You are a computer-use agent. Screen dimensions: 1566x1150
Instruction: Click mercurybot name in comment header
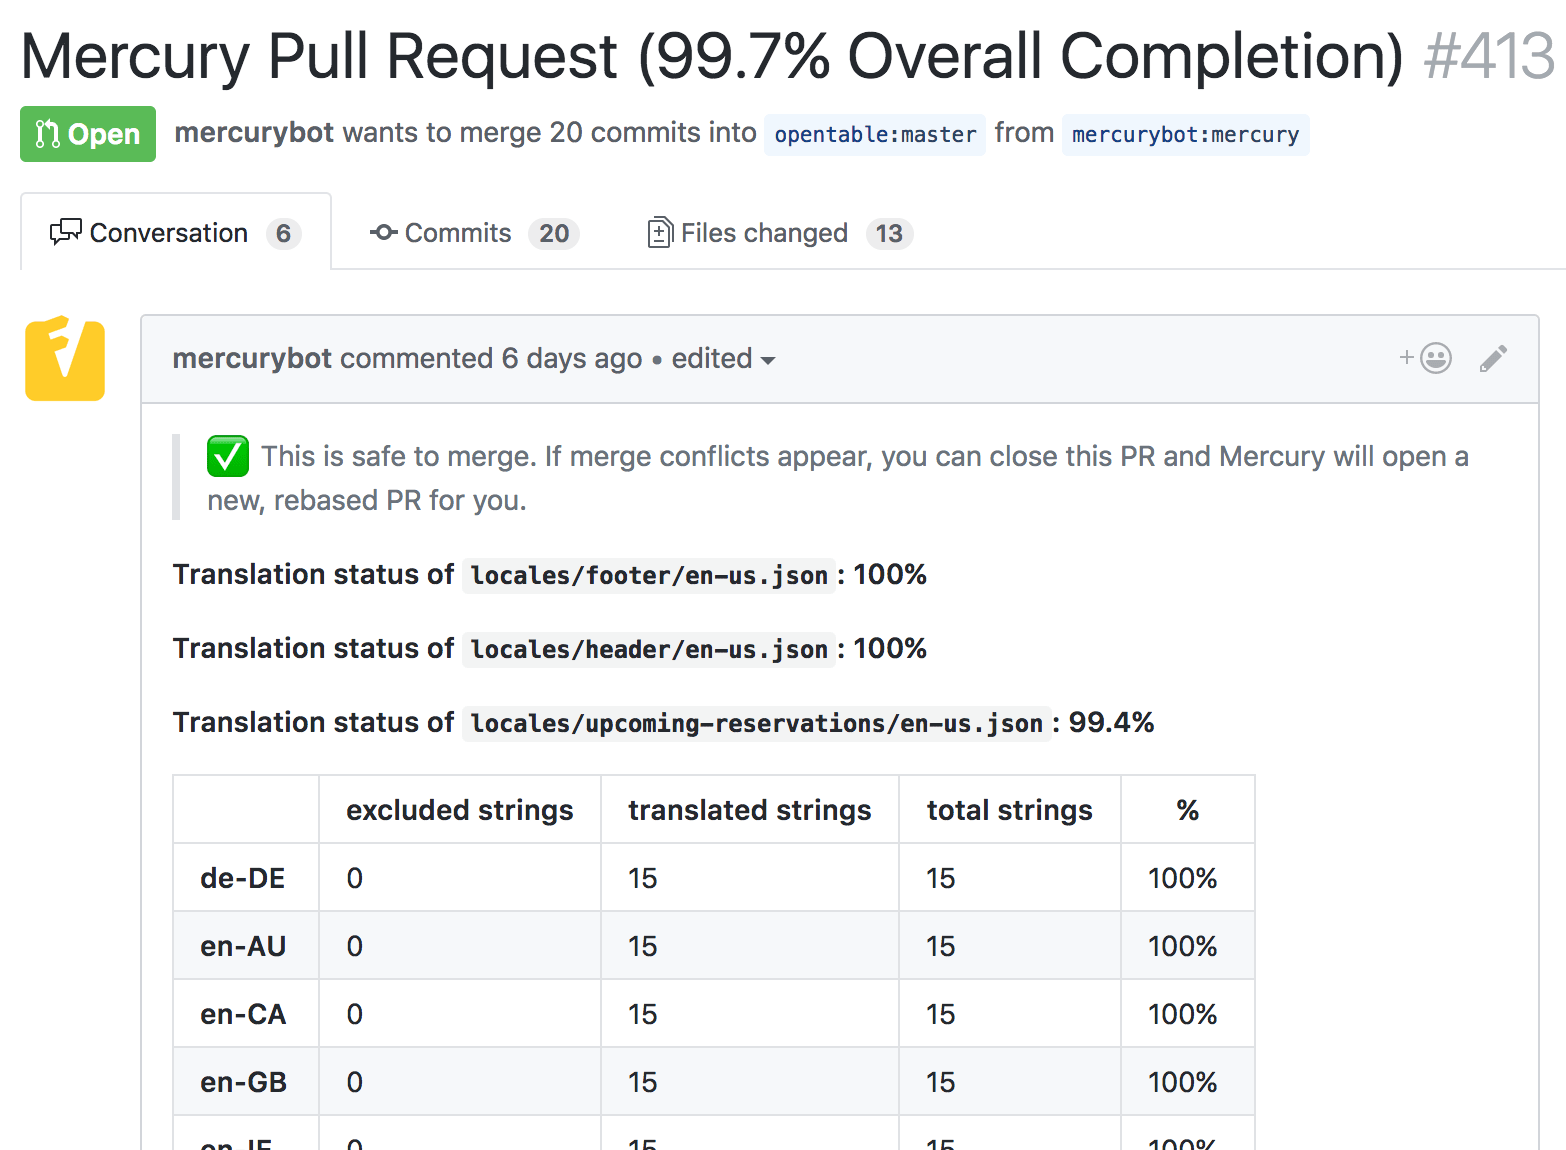point(252,358)
